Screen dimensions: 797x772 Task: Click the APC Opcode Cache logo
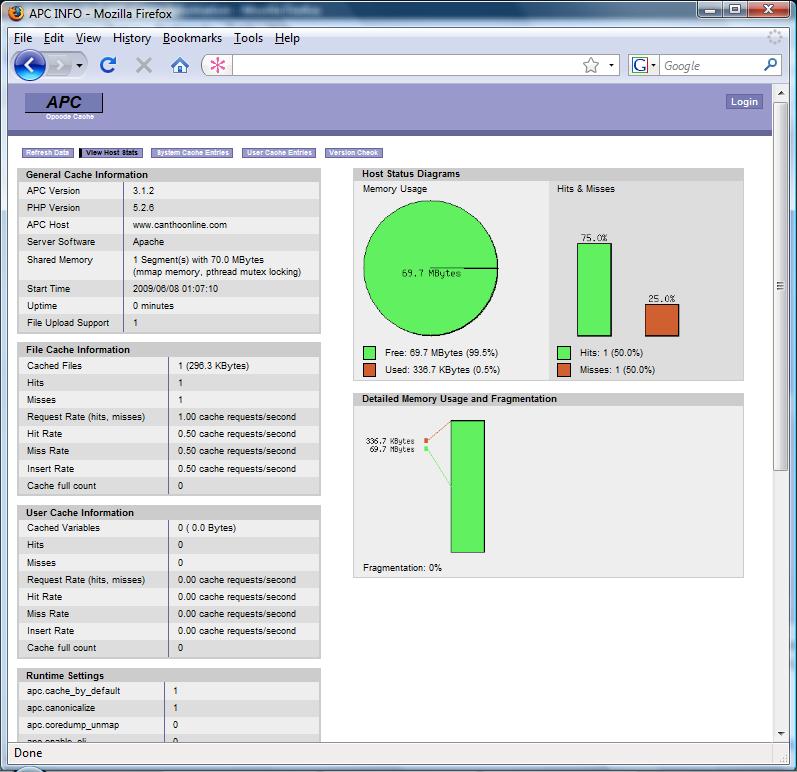click(64, 106)
